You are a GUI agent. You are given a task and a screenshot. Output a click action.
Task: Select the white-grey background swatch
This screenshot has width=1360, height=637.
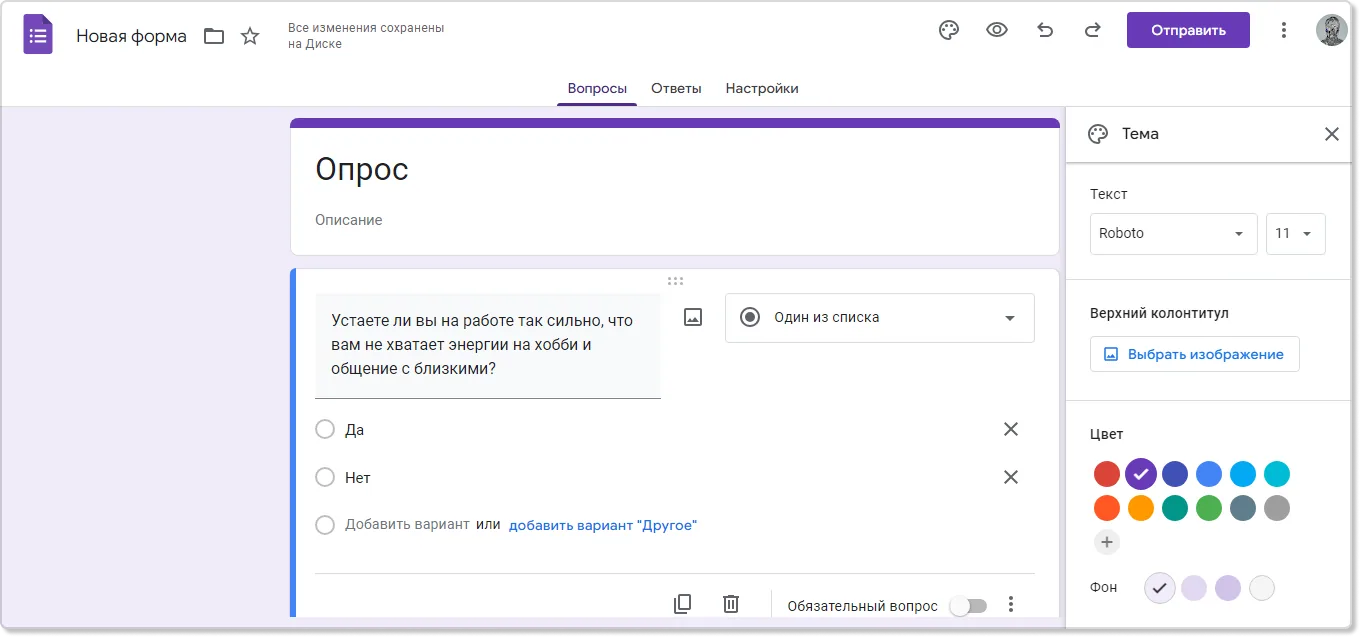click(x=1262, y=588)
